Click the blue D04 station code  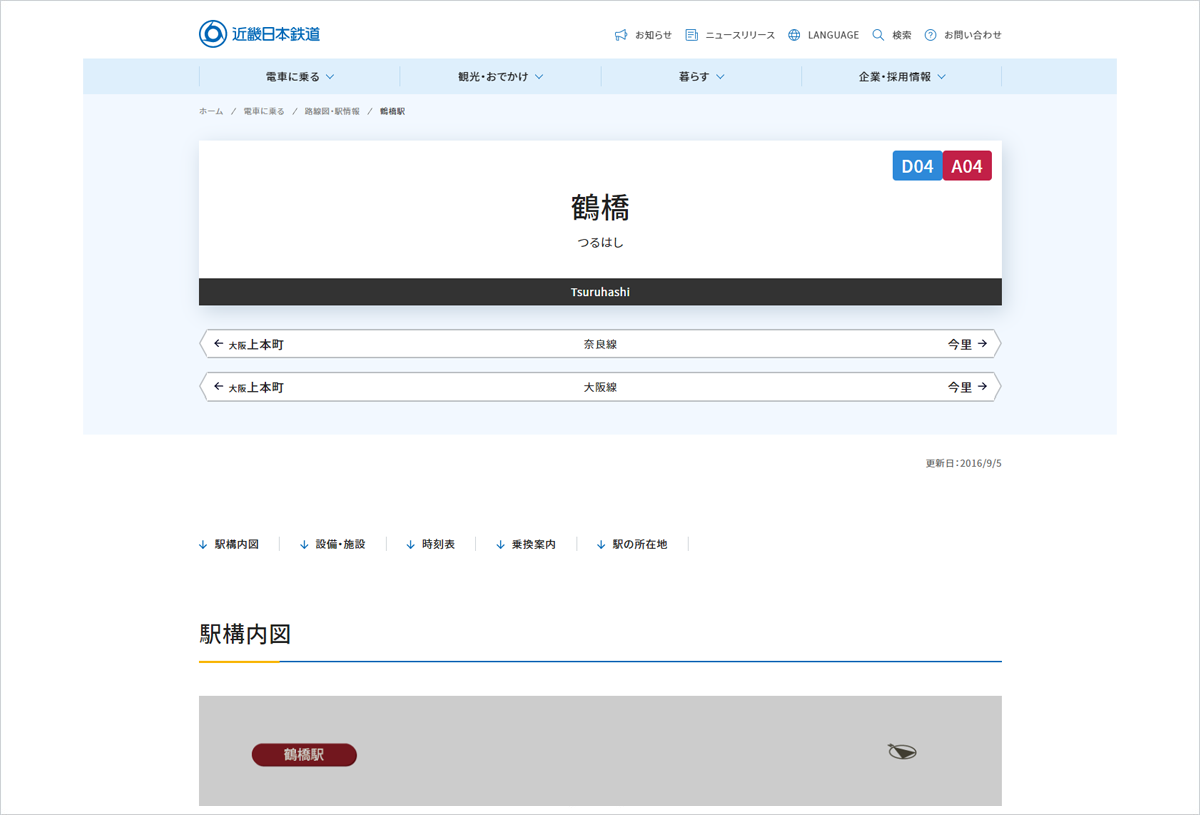917,166
